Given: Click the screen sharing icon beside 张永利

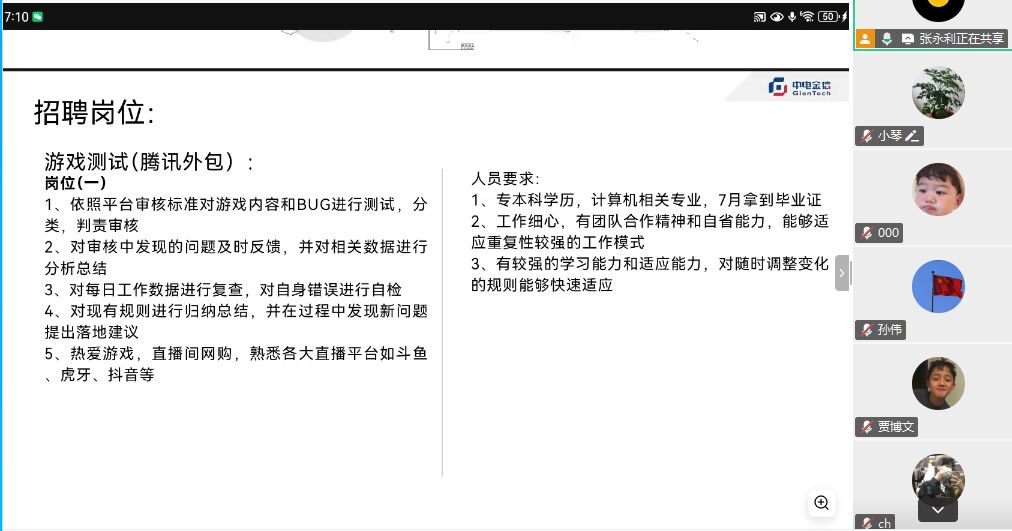Looking at the screenshot, I should 907,38.
